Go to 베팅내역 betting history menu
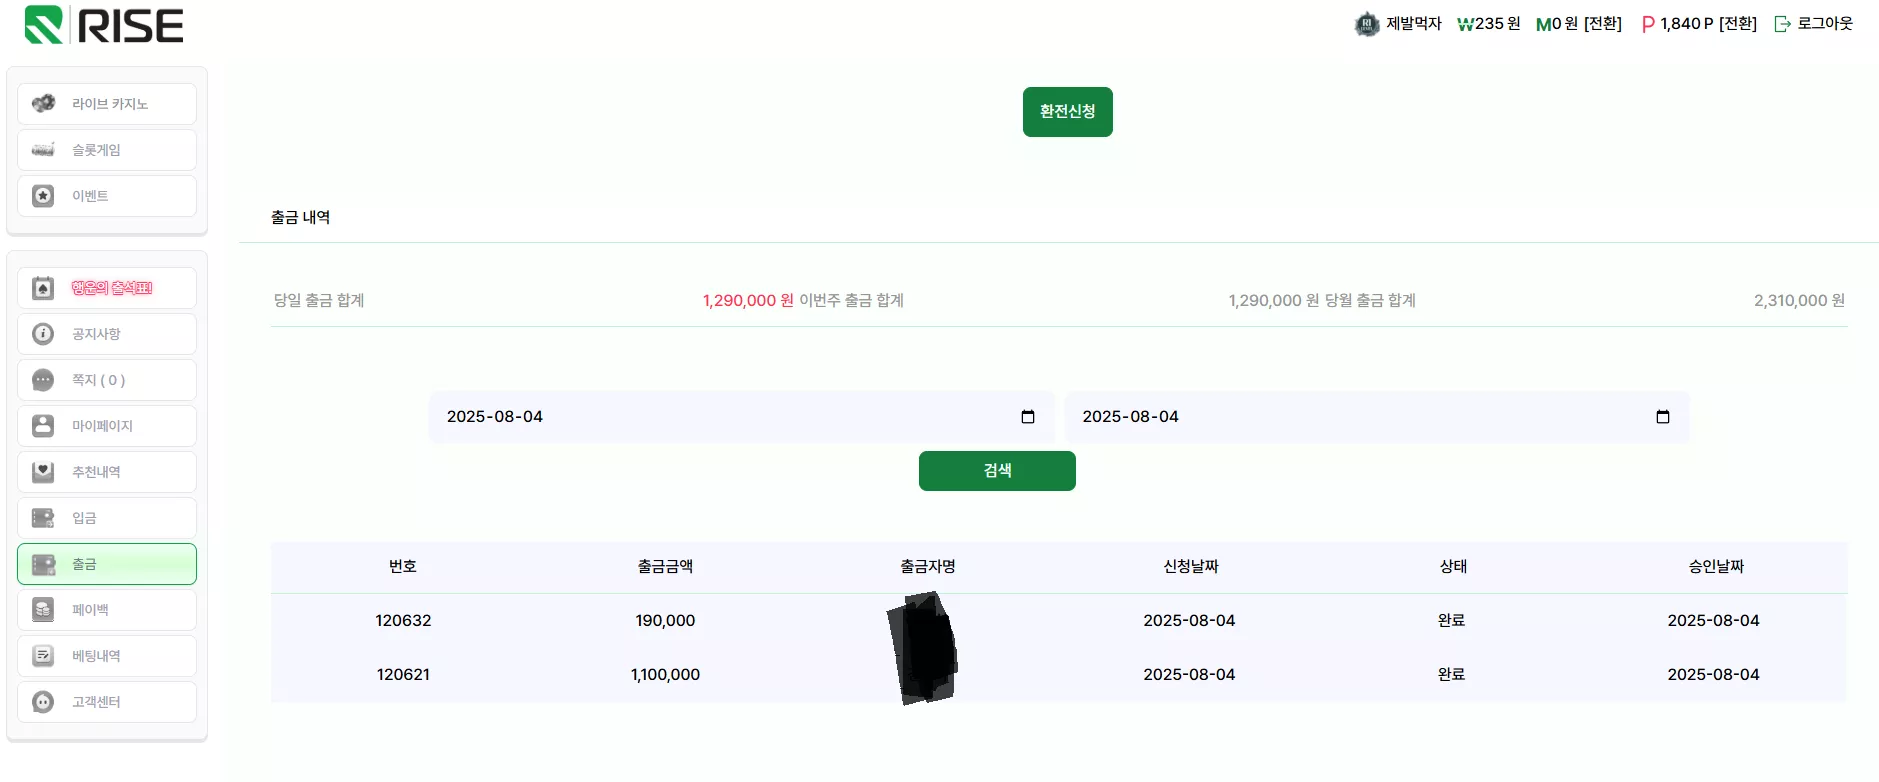 (x=107, y=656)
